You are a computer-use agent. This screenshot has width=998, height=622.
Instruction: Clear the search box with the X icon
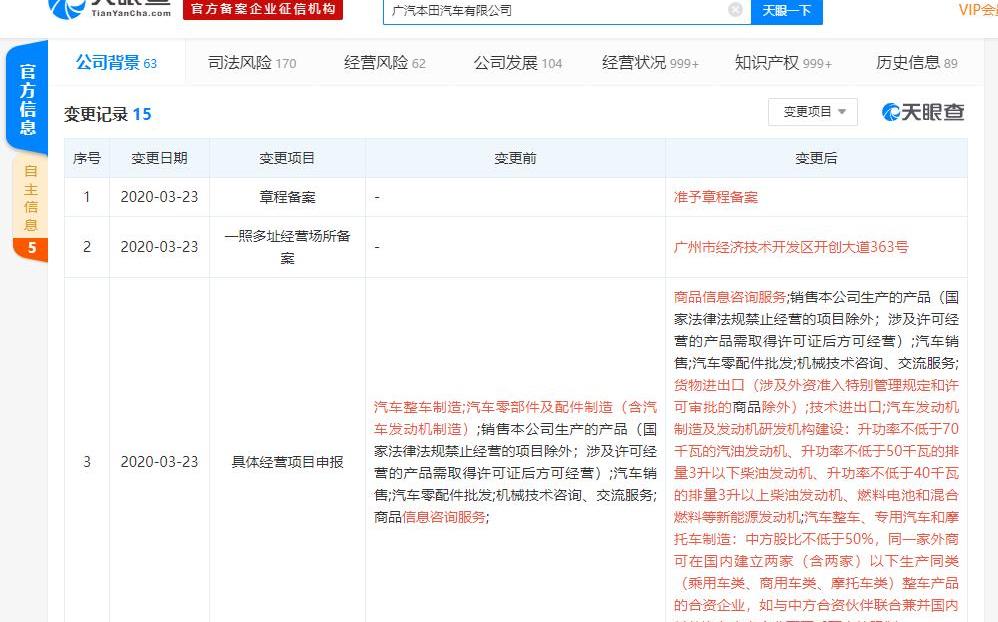[735, 10]
